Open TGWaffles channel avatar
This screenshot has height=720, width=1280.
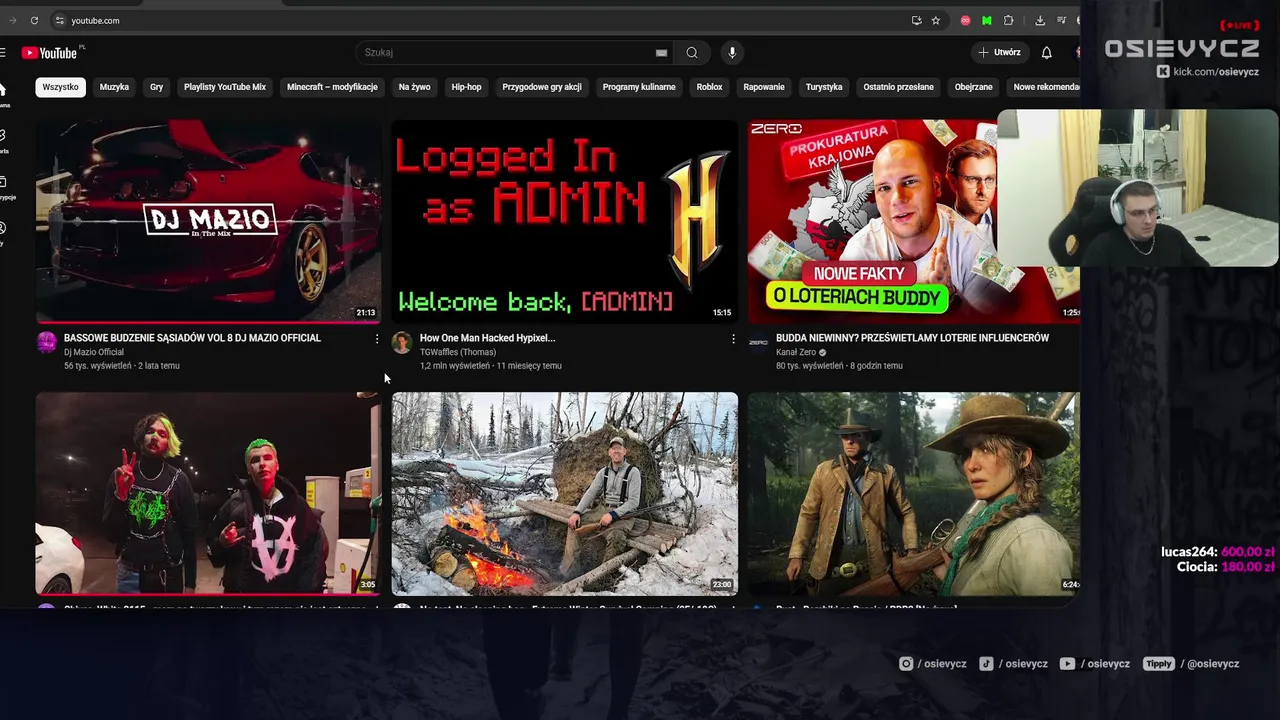(402, 343)
